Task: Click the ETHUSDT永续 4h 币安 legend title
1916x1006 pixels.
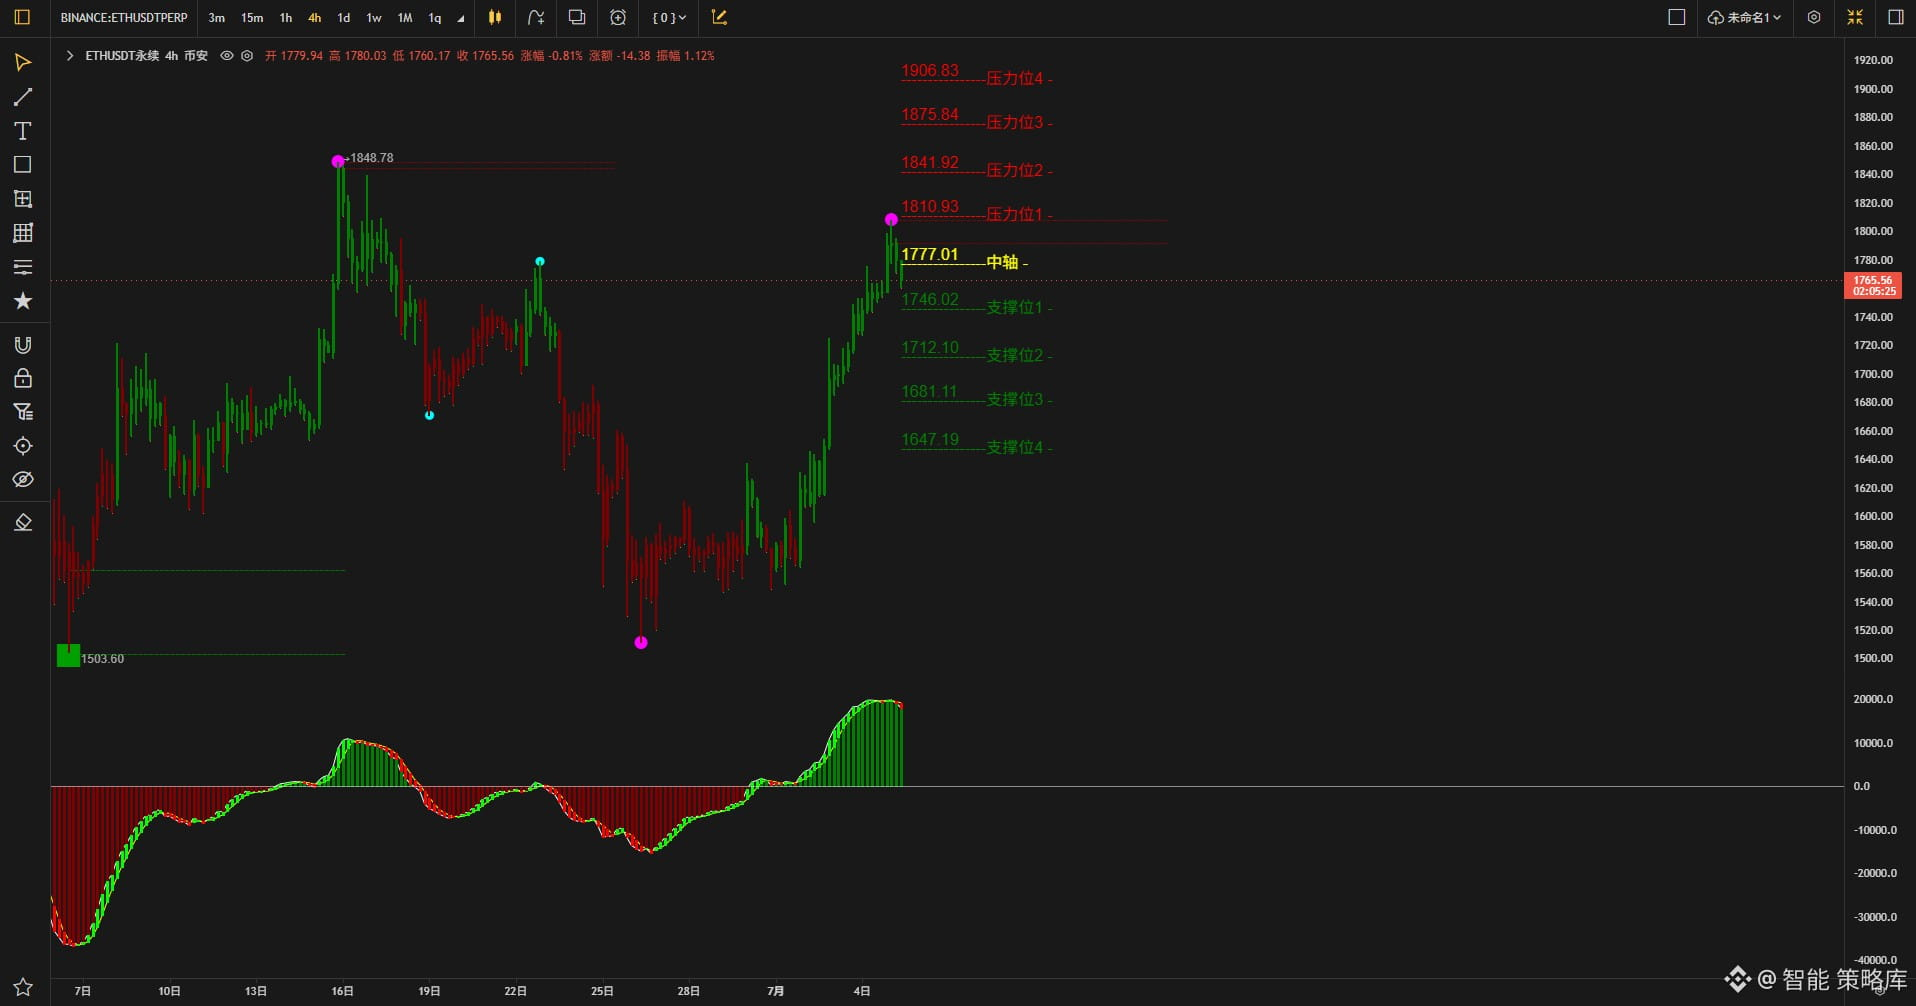Action: [x=146, y=56]
